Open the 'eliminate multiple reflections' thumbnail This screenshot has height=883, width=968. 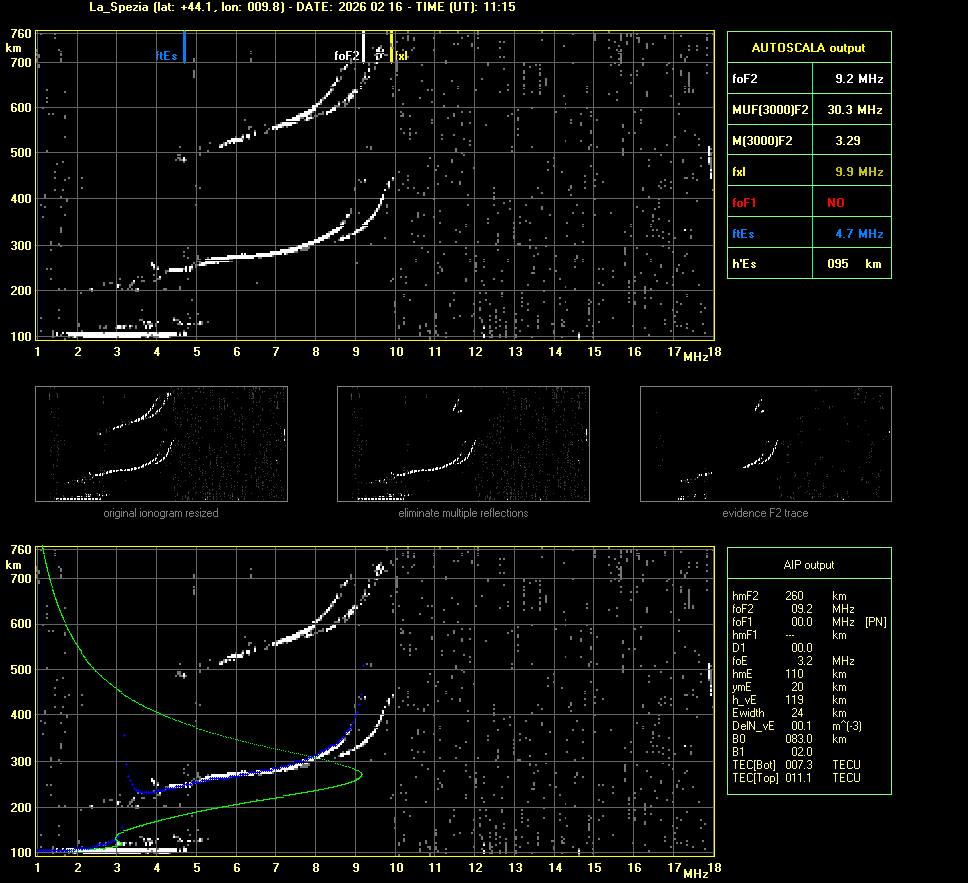coord(463,444)
